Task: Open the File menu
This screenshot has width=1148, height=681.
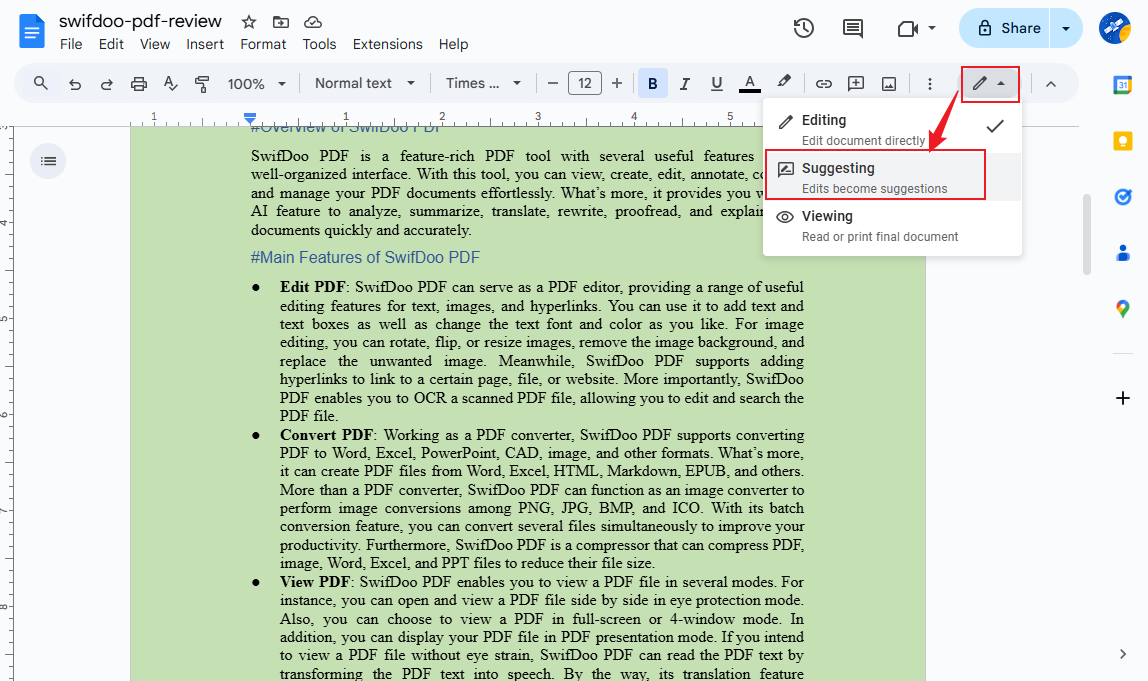Action: click(71, 44)
